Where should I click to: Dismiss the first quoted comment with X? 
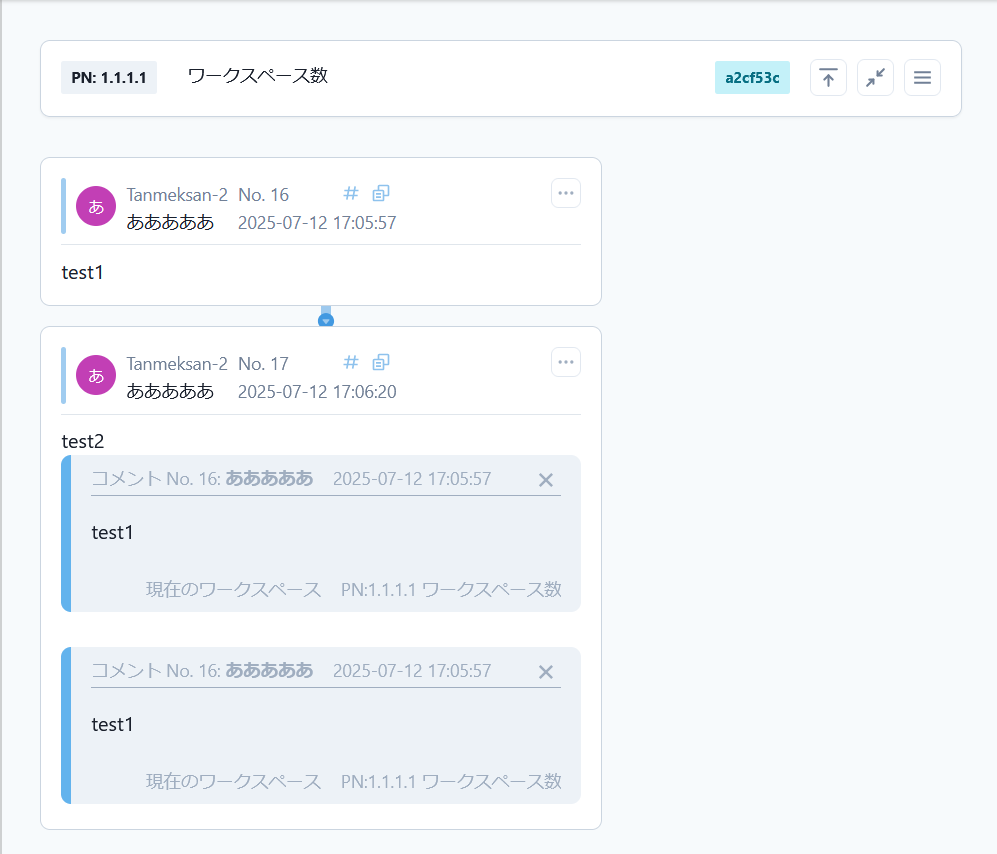pyautogui.click(x=546, y=480)
